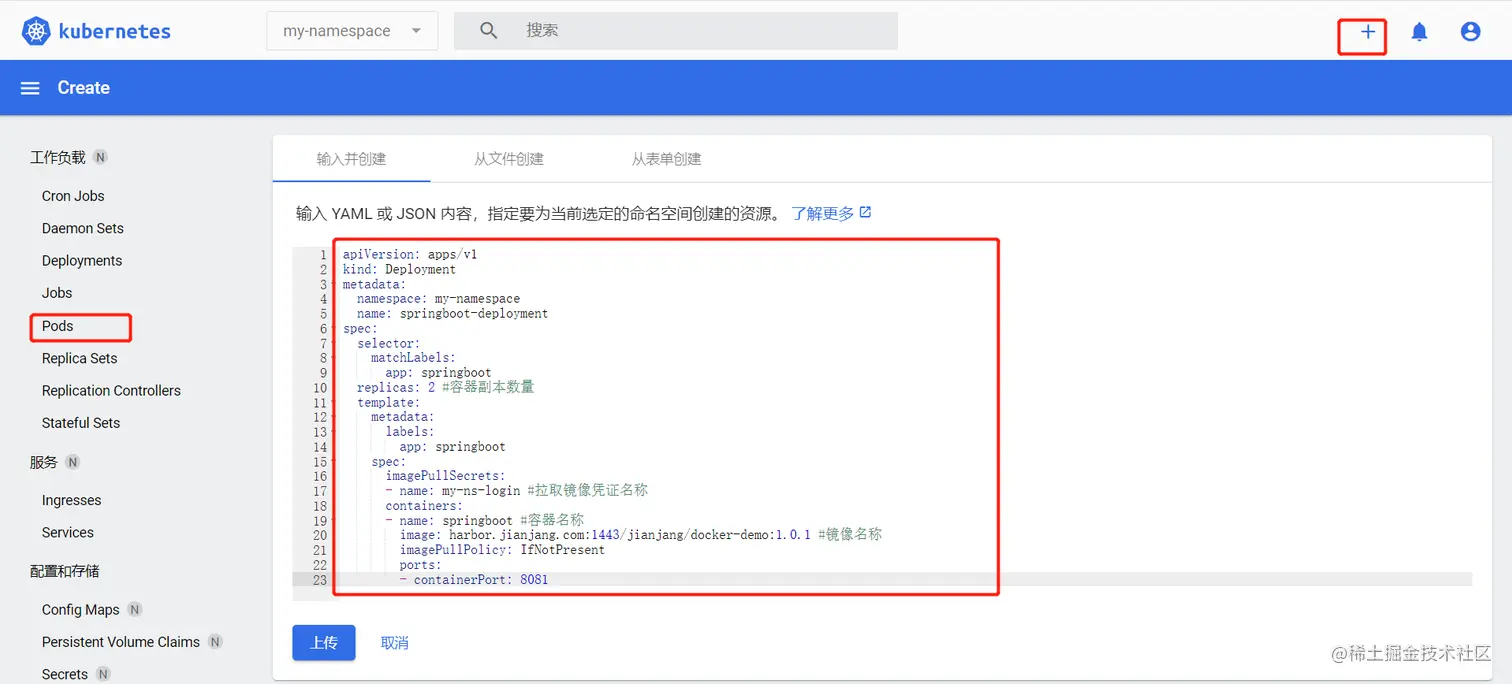Click the 'replicas: 2' line in editor
The image size is (1512, 684).
445,387
